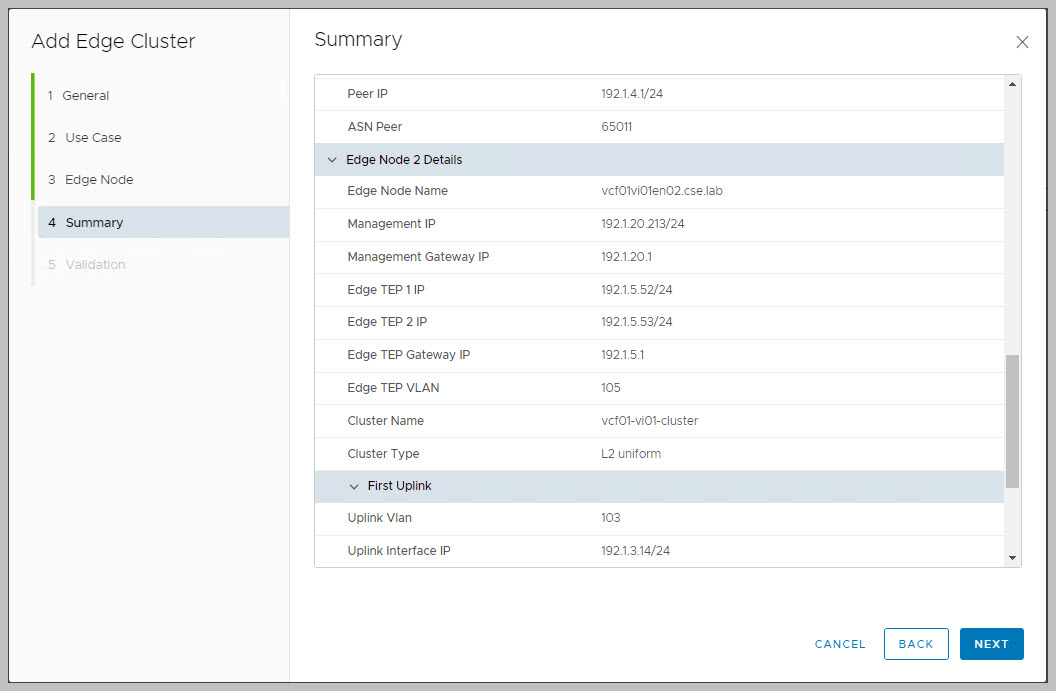The height and width of the screenshot is (691, 1056).
Task: Click the ASN Peer value 65011
Action: click(616, 127)
